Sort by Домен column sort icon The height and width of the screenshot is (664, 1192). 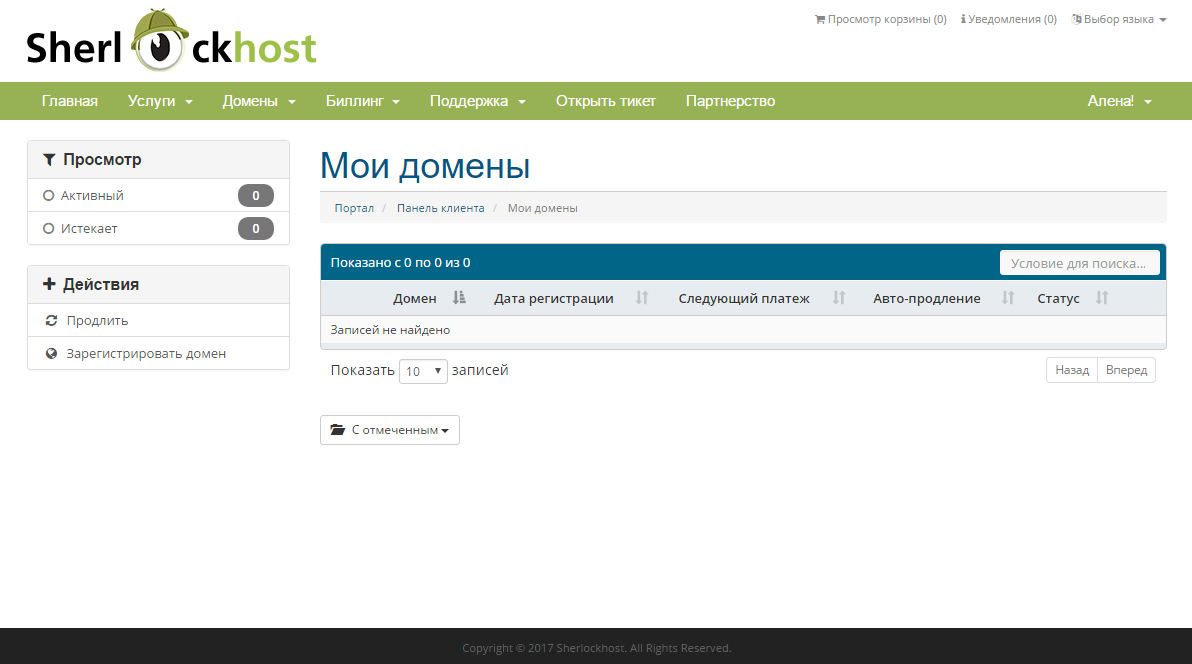pos(459,297)
